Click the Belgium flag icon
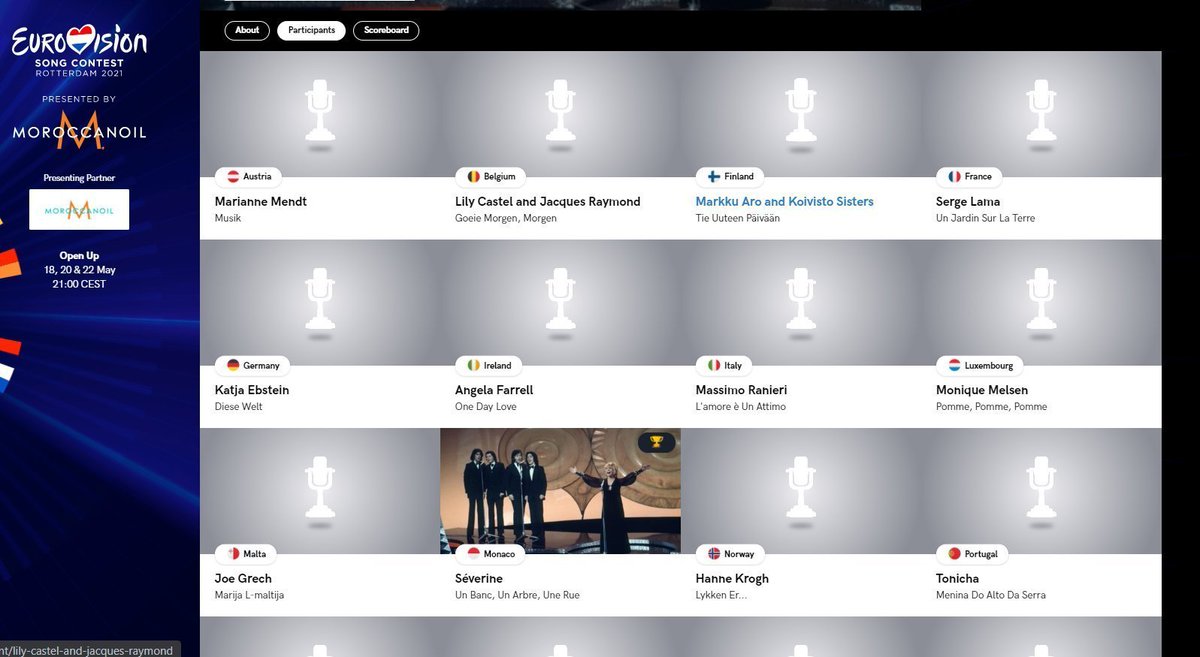Image resolution: width=1200 pixels, height=657 pixels. click(473, 177)
